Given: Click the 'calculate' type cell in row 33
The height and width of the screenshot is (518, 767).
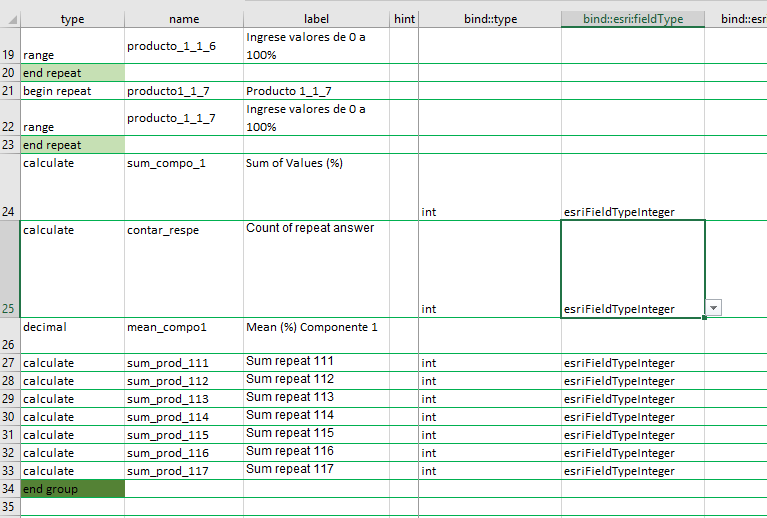Looking at the screenshot, I should [x=72, y=471].
